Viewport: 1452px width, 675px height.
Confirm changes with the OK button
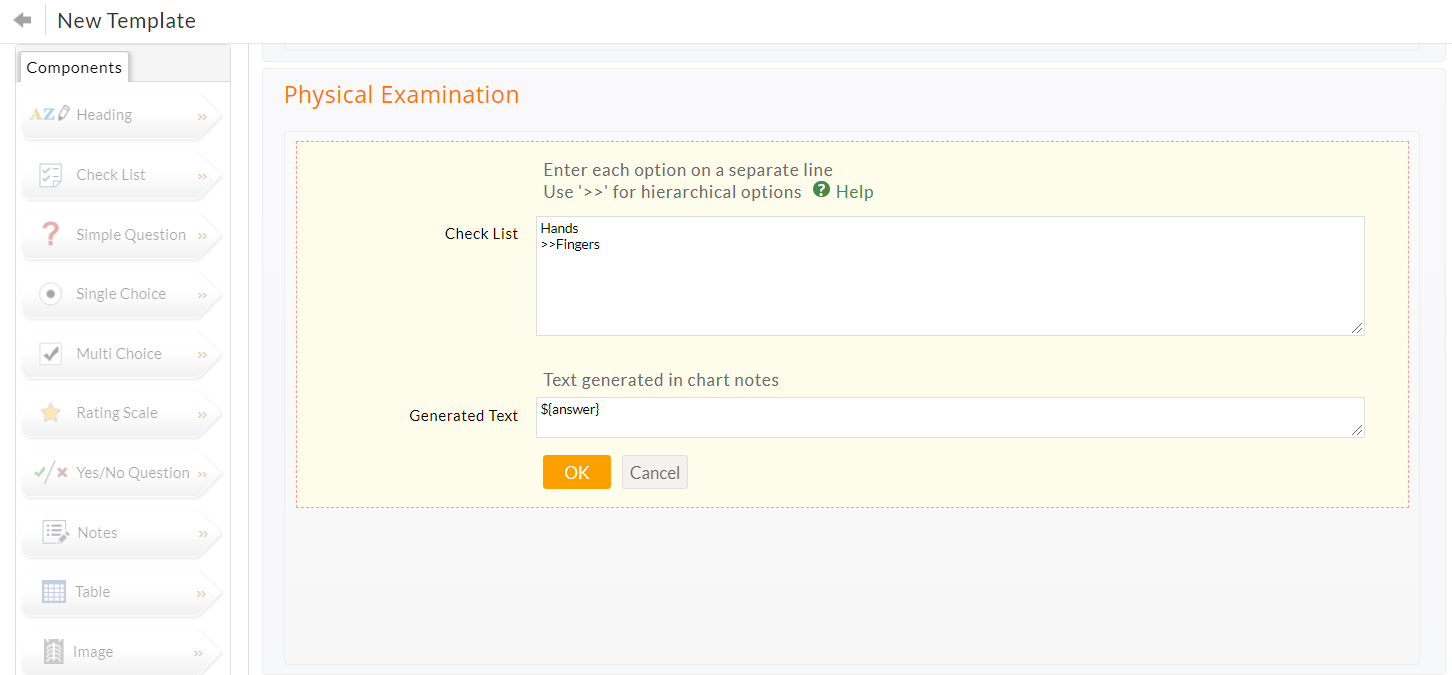click(x=576, y=471)
